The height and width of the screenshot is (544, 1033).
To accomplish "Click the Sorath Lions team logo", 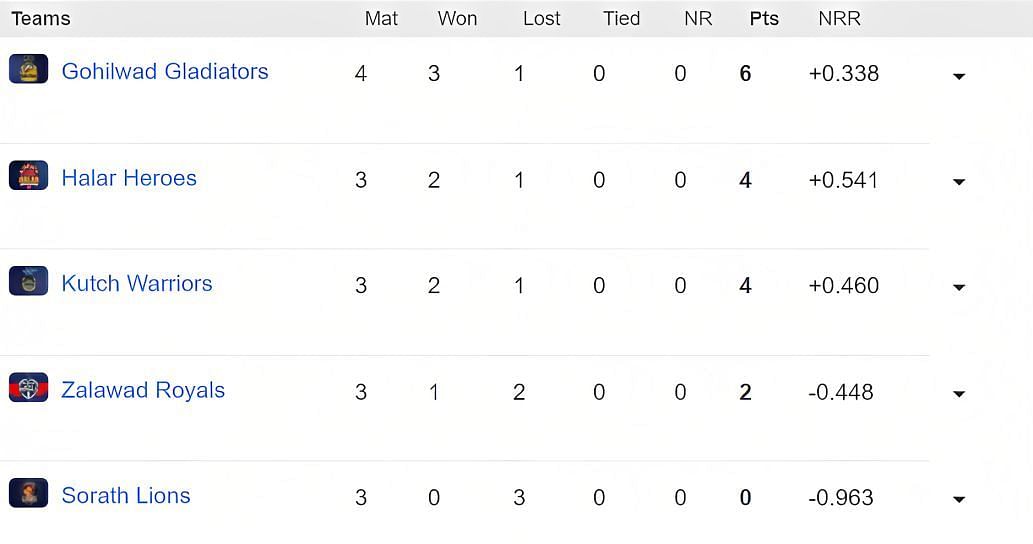I will tap(28, 493).
